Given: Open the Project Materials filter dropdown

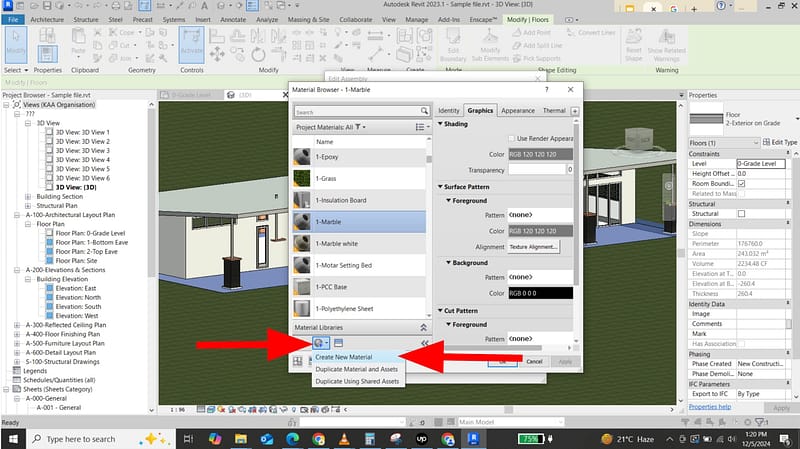Looking at the screenshot, I should coord(361,127).
